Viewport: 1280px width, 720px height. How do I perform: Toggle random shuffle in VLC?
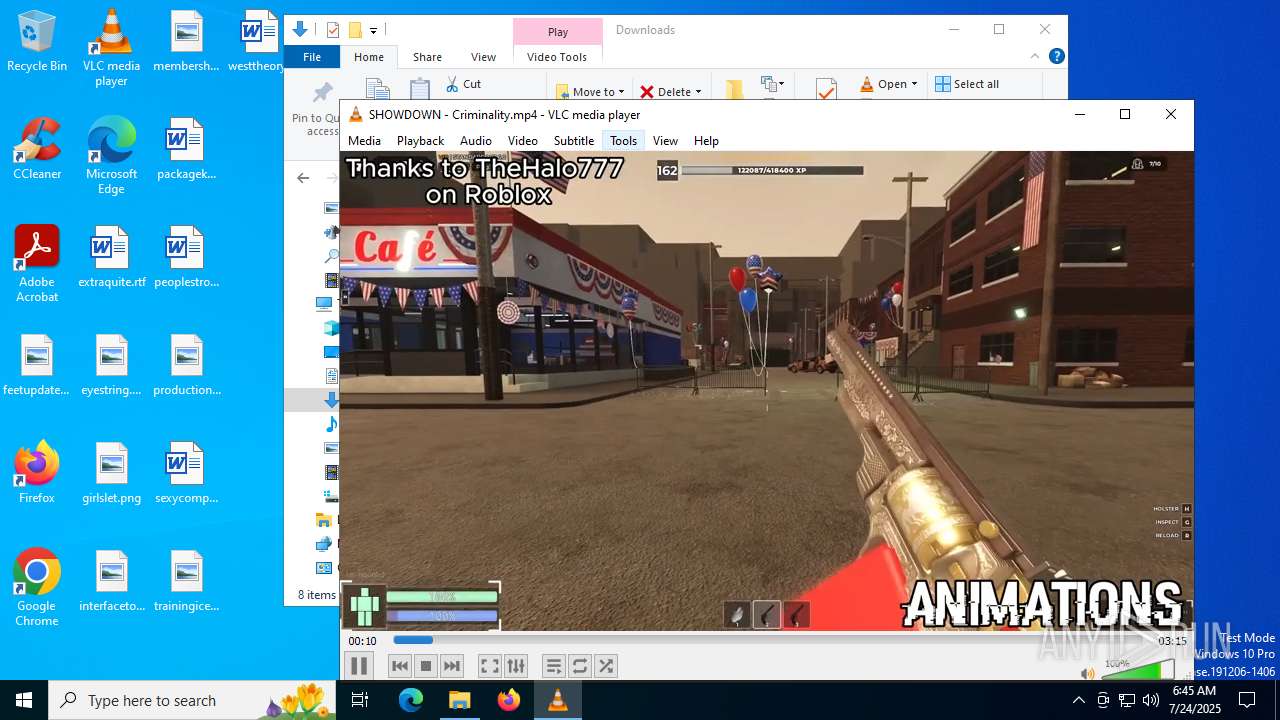click(605, 666)
